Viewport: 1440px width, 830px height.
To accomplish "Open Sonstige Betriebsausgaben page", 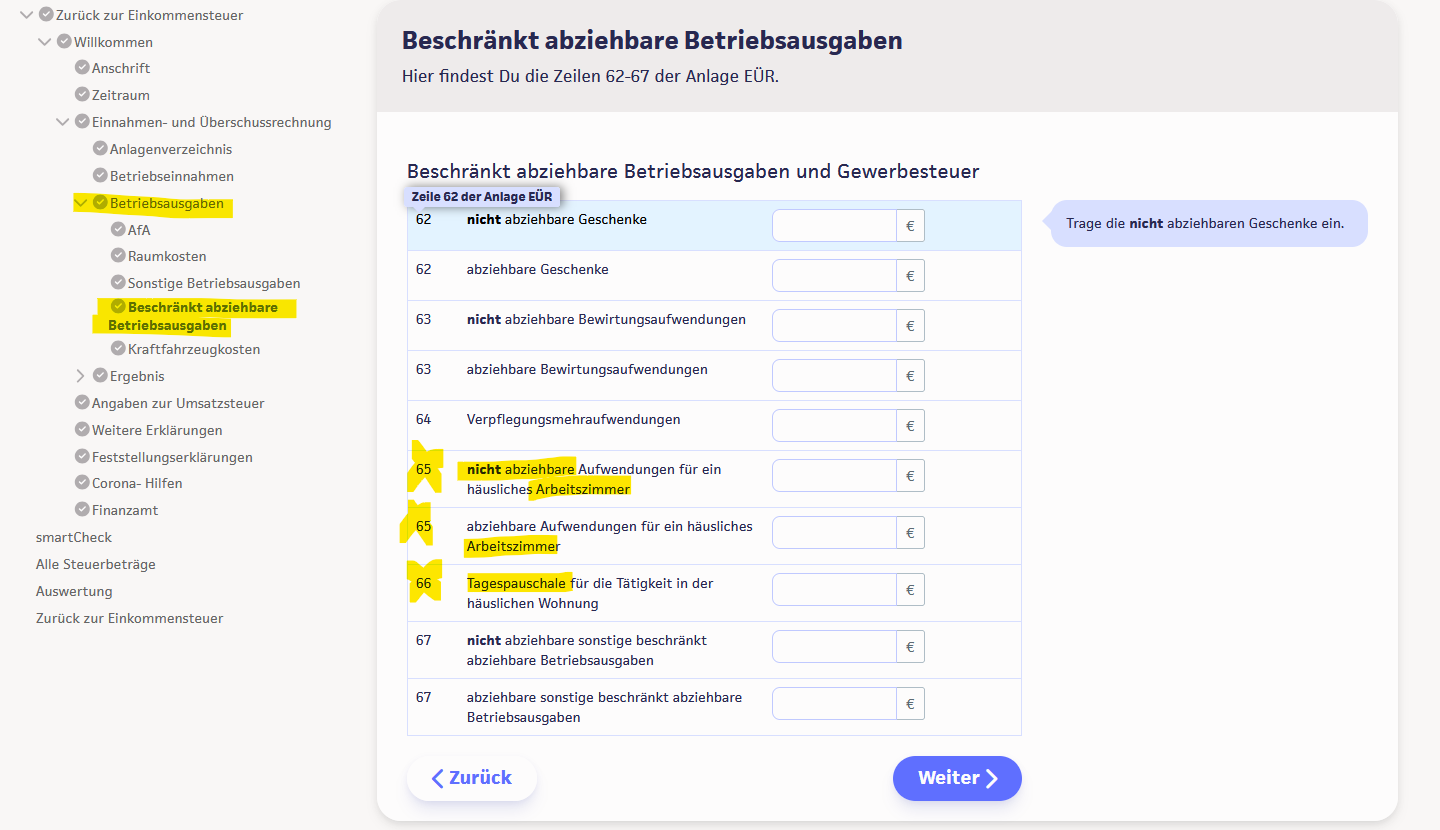I will click(x=214, y=283).
